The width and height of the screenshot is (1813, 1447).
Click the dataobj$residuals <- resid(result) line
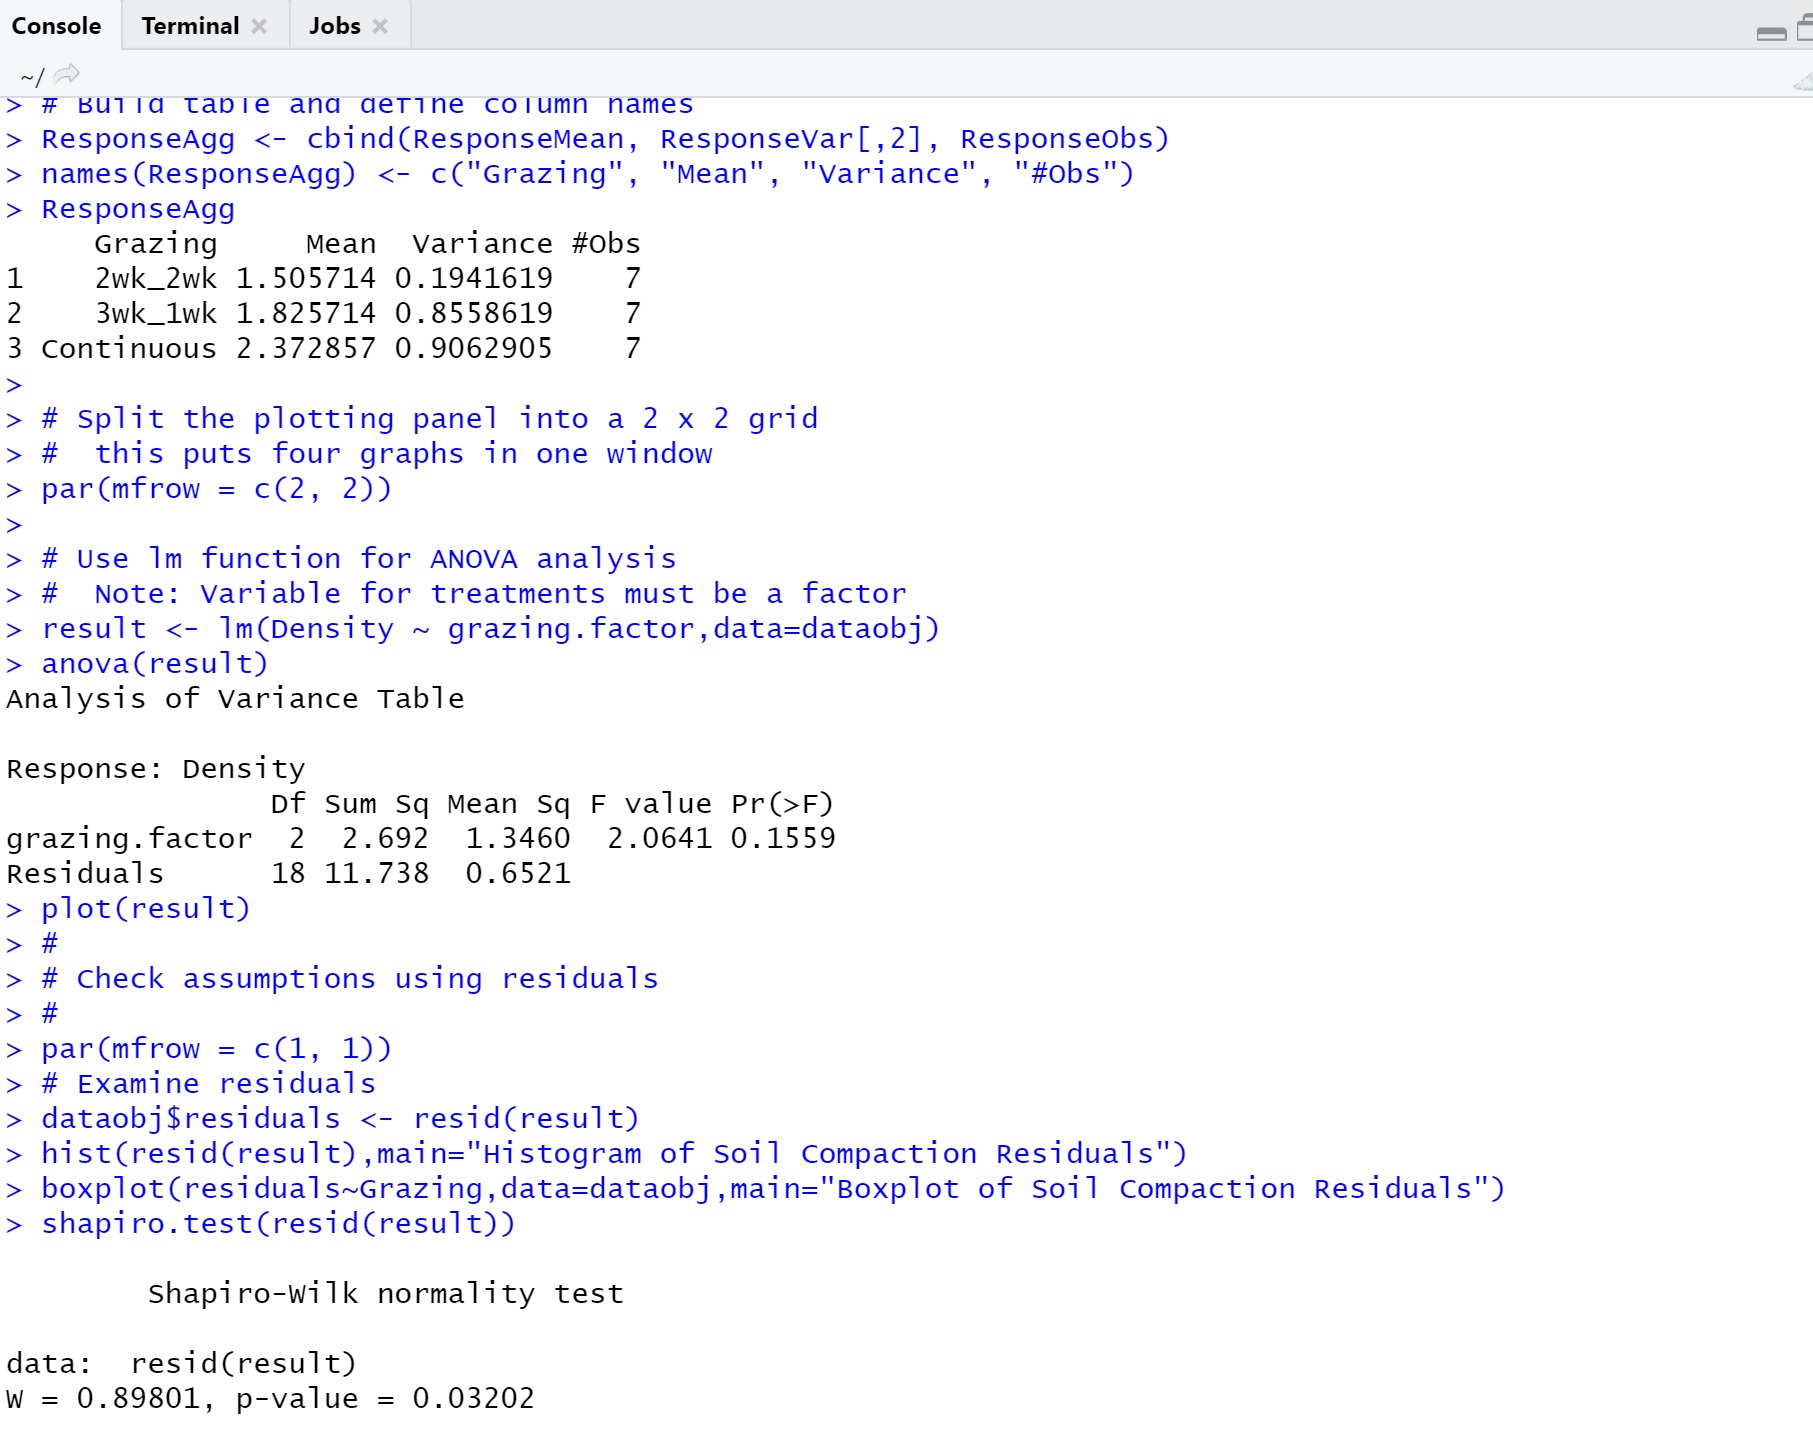coord(340,1119)
